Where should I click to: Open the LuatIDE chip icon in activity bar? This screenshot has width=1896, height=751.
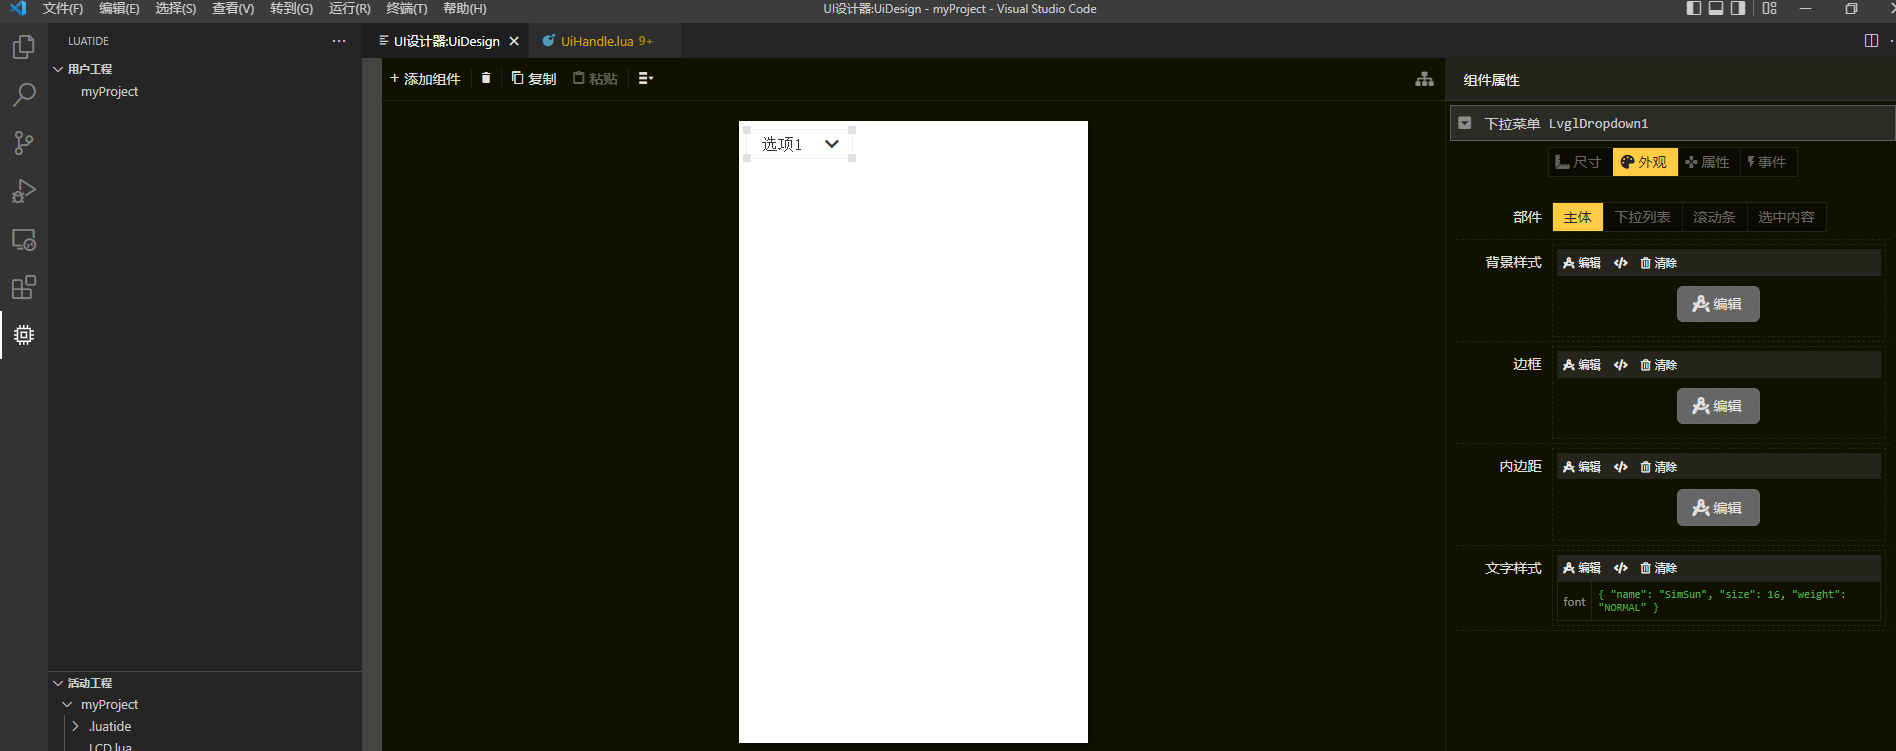point(24,335)
